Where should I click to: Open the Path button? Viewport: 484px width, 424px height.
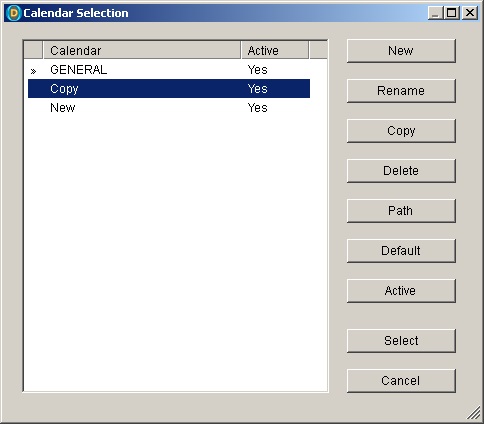coord(401,211)
